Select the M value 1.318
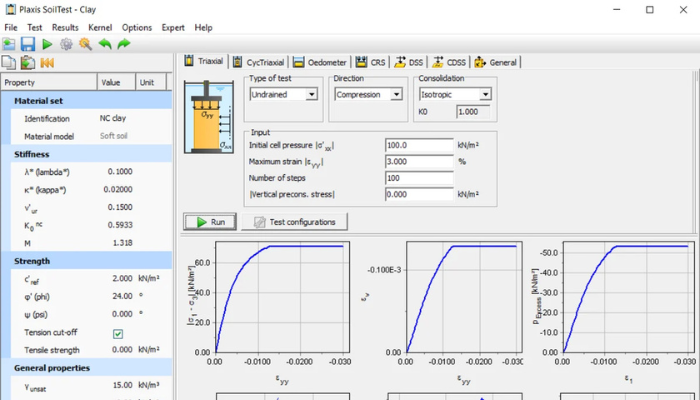 click(x=123, y=243)
